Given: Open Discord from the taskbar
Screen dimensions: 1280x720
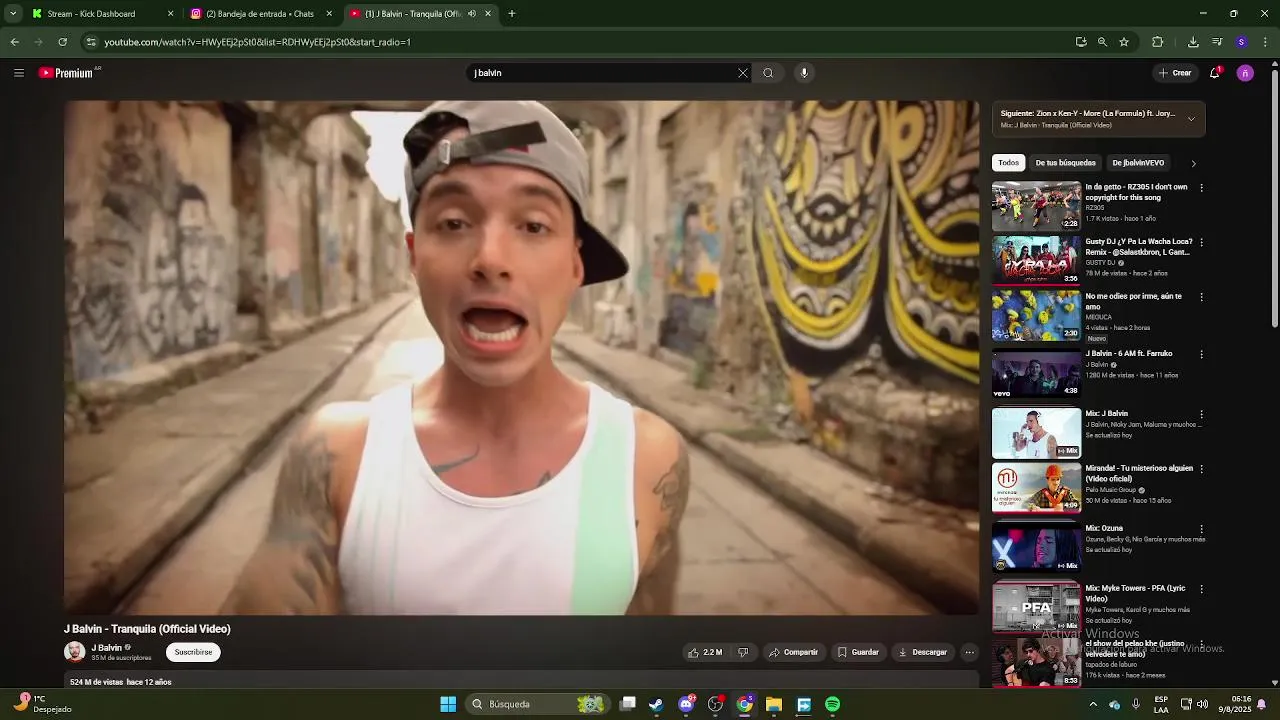Looking at the screenshot, I should (686, 704).
